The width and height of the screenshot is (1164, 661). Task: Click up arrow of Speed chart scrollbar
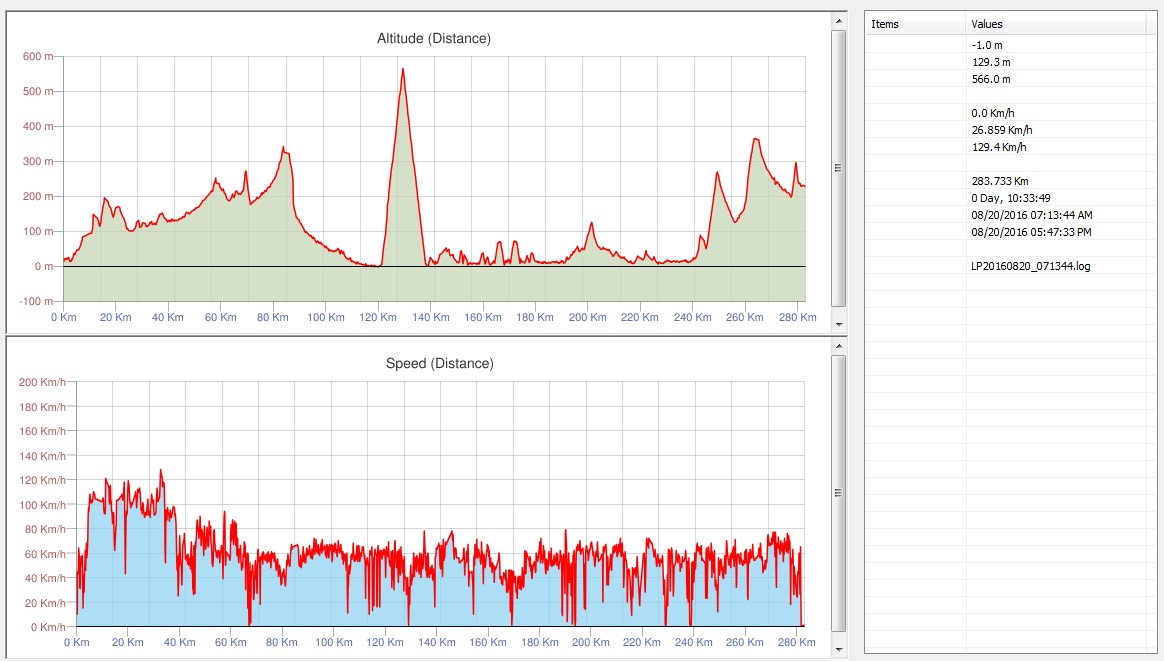(838, 344)
